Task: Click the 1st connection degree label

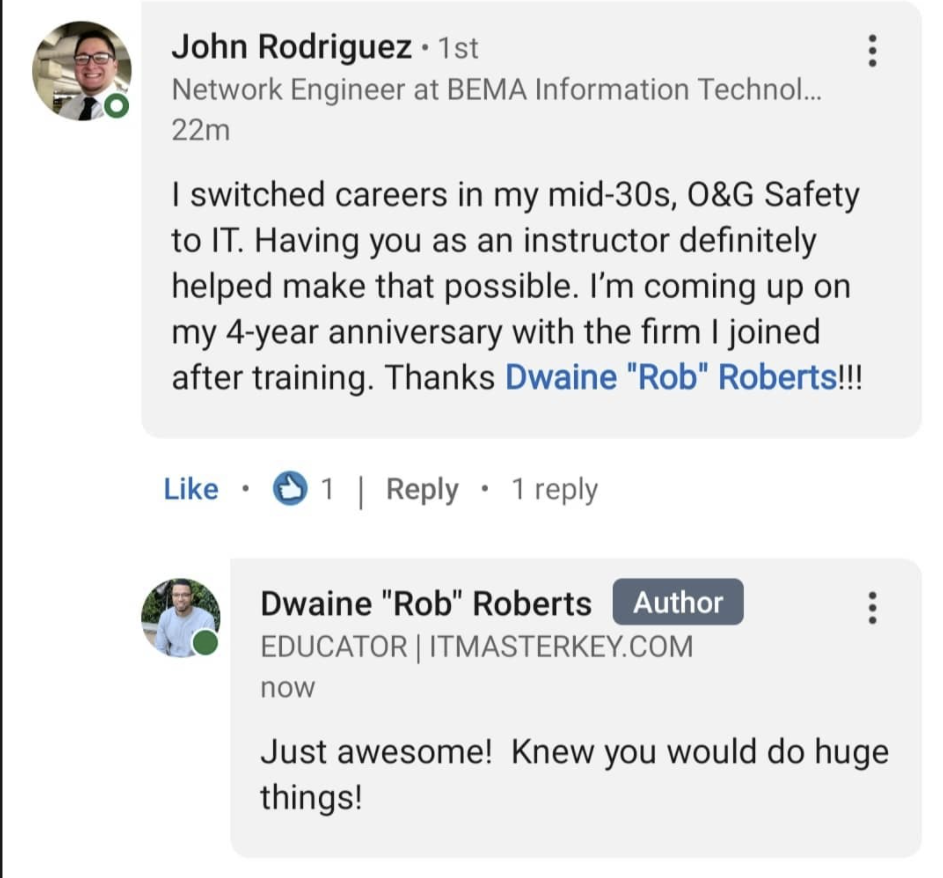Action: 458,48
